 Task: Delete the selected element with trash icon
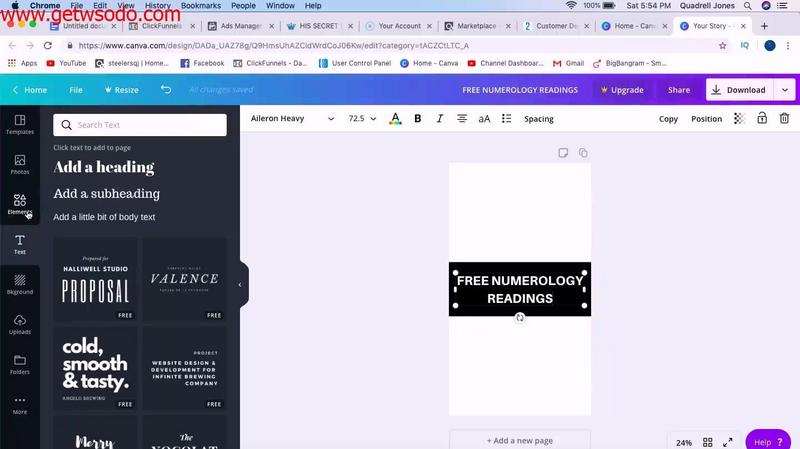784,118
